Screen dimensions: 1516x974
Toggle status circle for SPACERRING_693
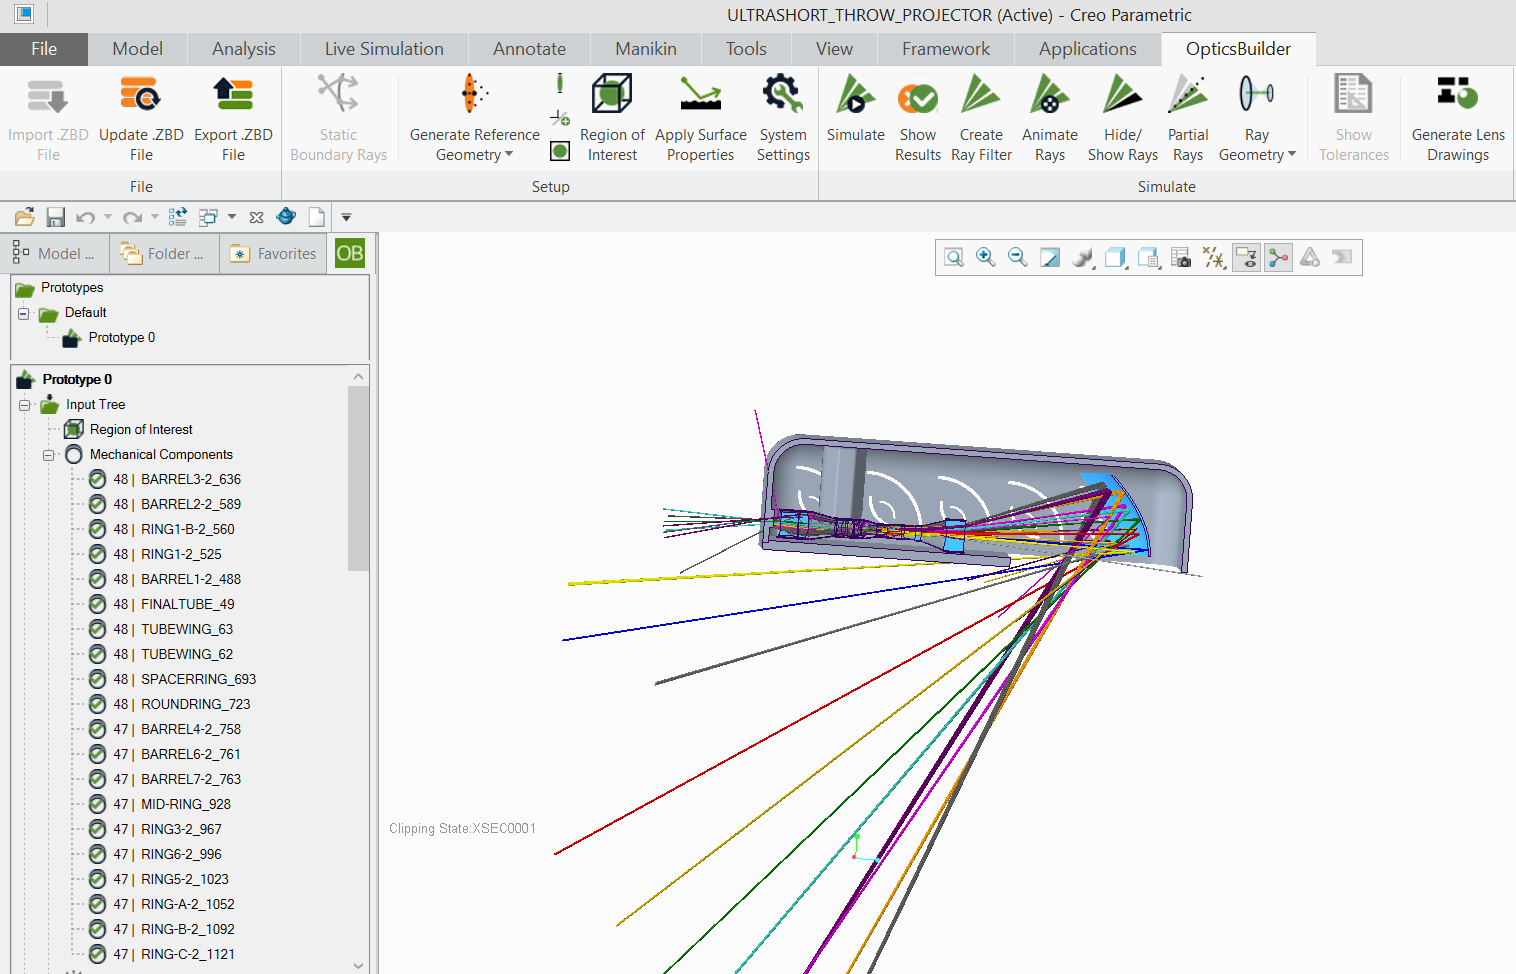(x=97, y=679)
